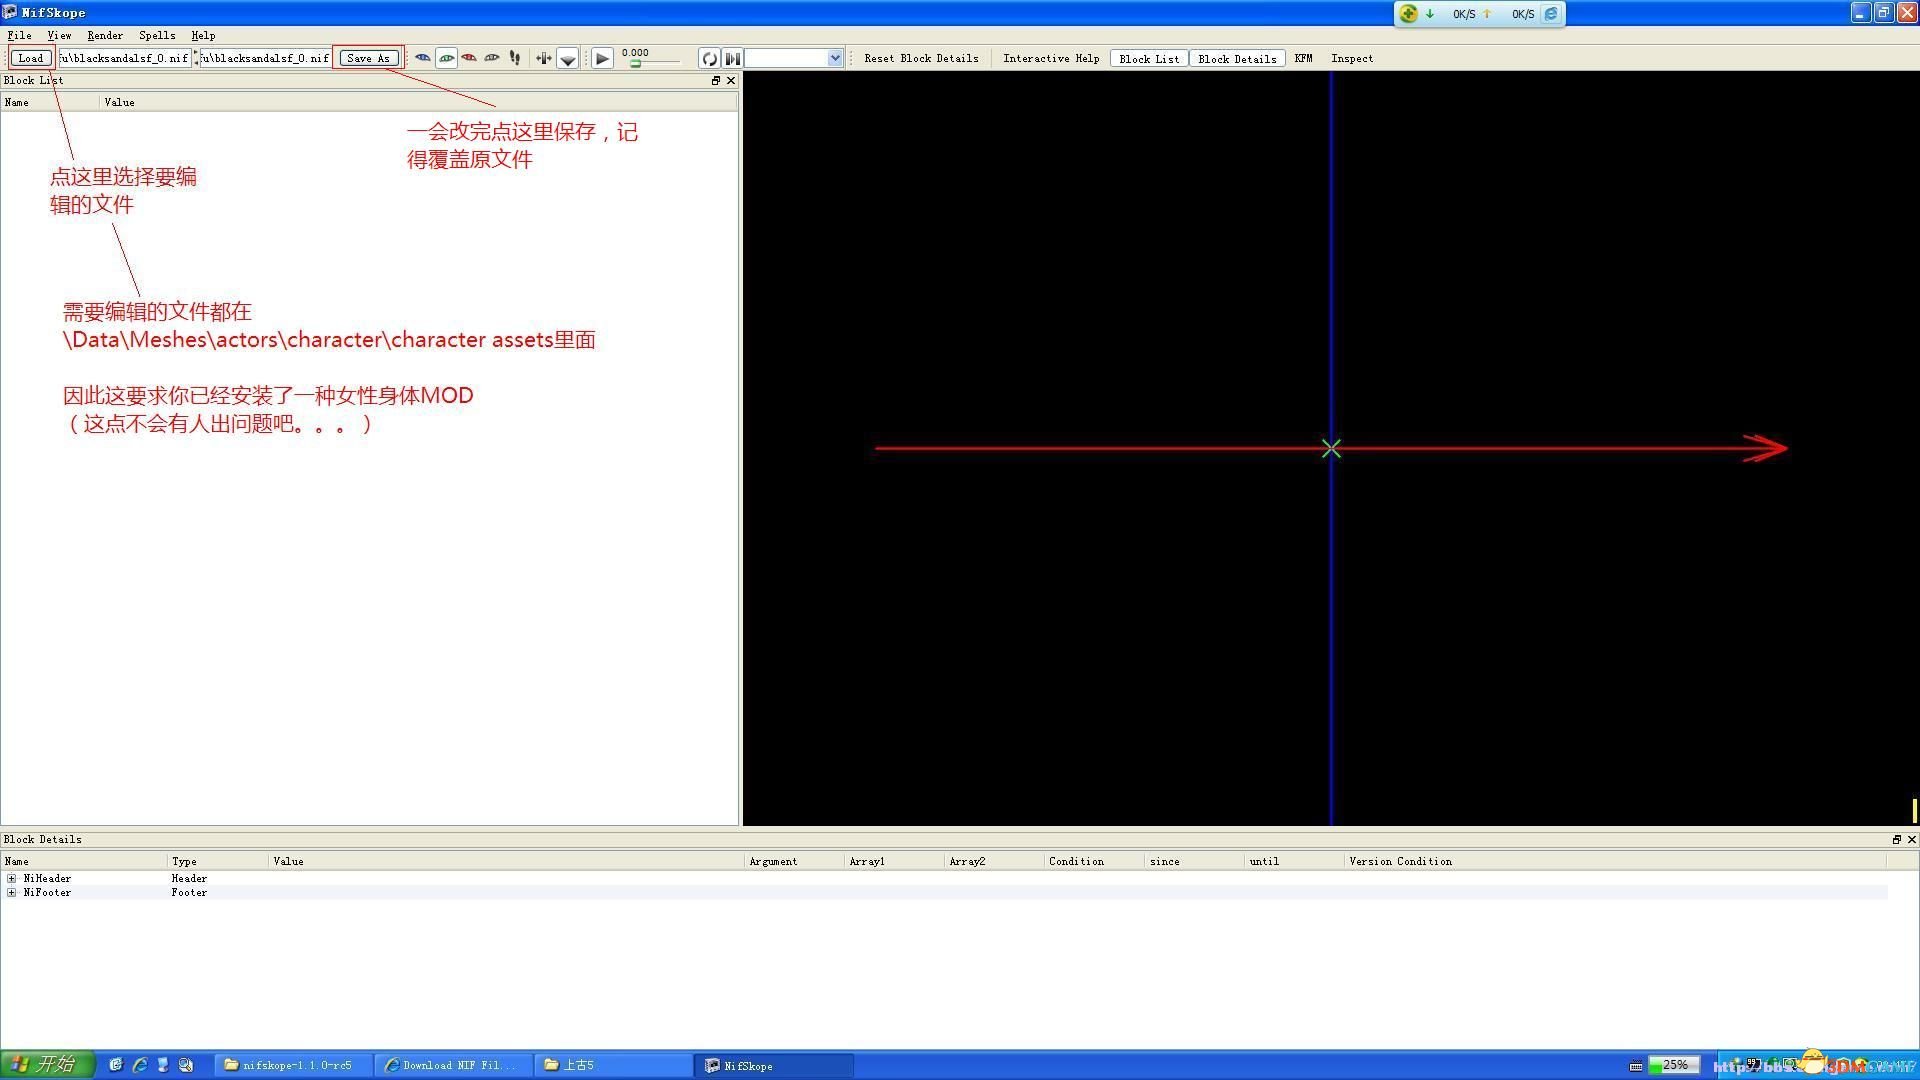Click the Save As button
The height and width of the screenshot is (1080, 1920).
(368, 58)
